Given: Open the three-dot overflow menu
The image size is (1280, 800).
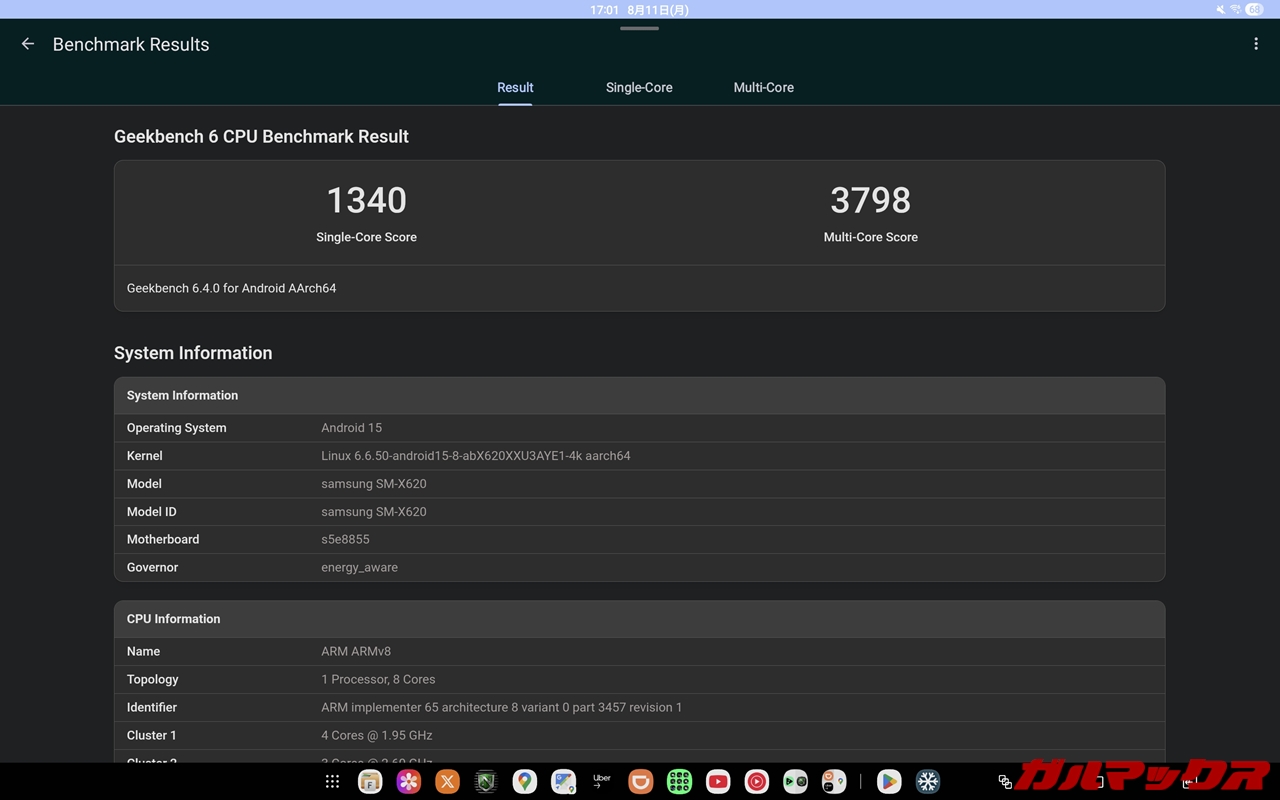Looking at the screenshot, I should pyautogui.click(x=1256, y=44).
